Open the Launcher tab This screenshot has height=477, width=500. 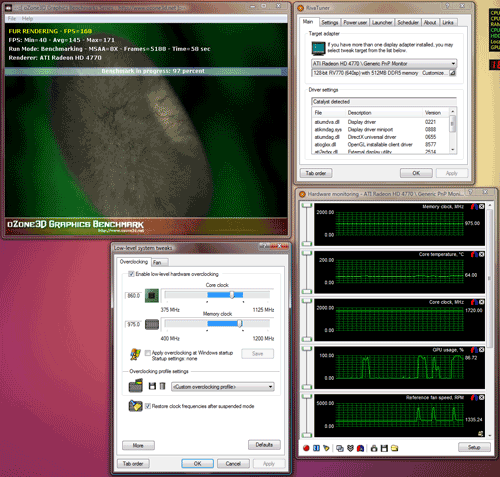382,22
